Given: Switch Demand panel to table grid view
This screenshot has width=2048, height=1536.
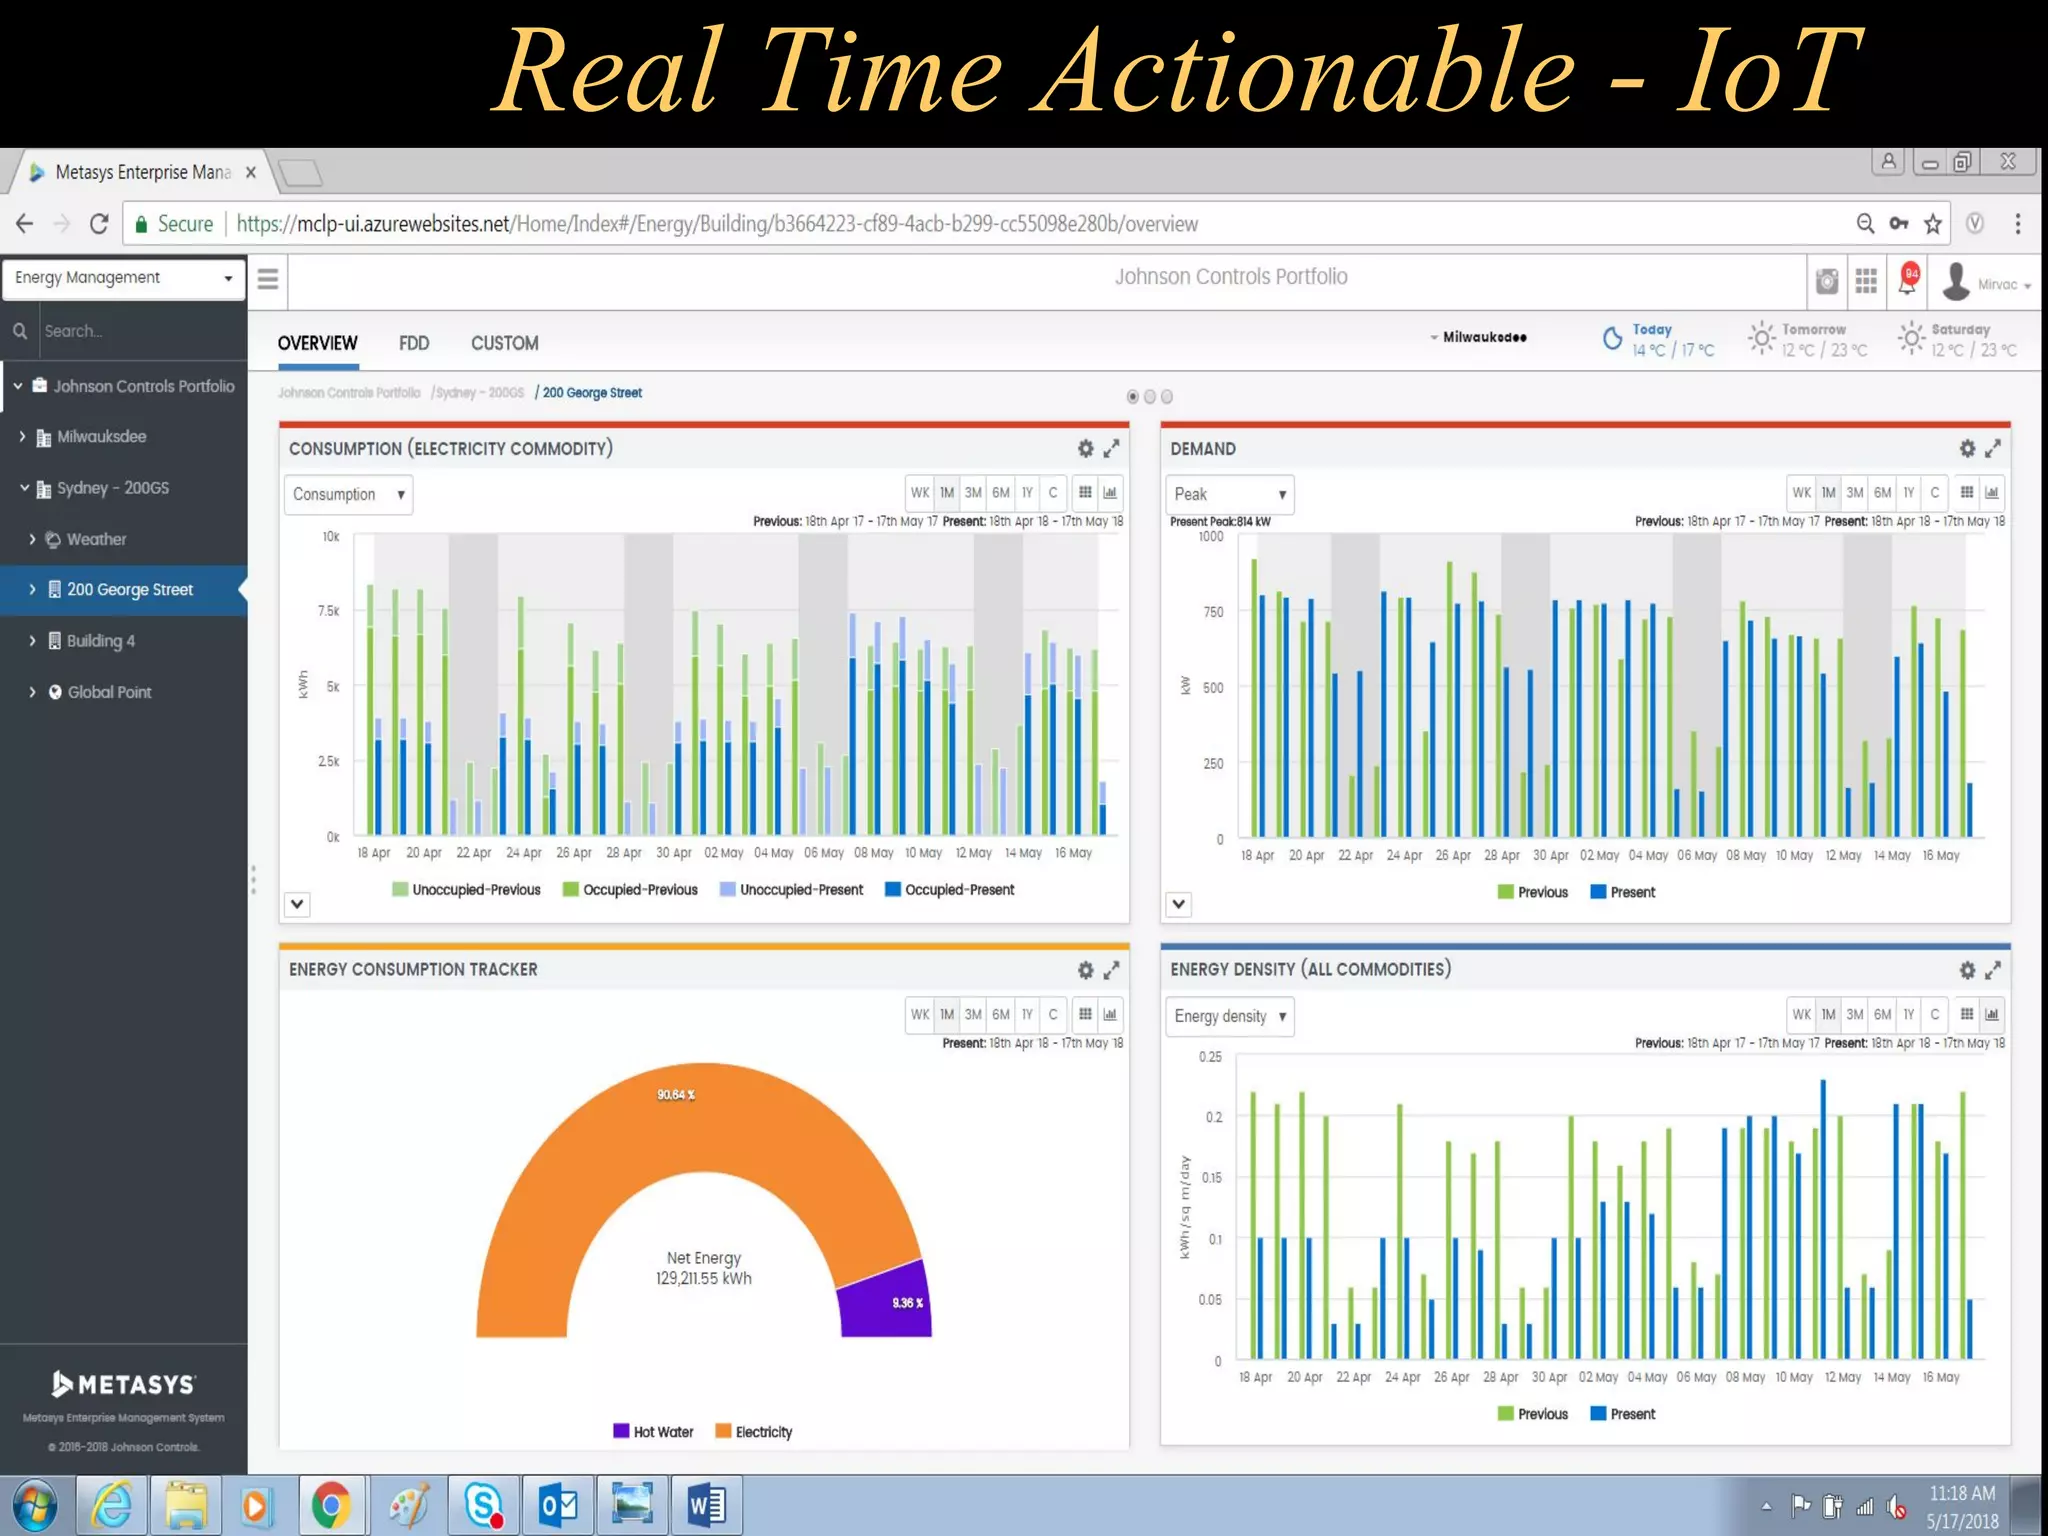Looking at the screenshot, I should pos(1967,492).
